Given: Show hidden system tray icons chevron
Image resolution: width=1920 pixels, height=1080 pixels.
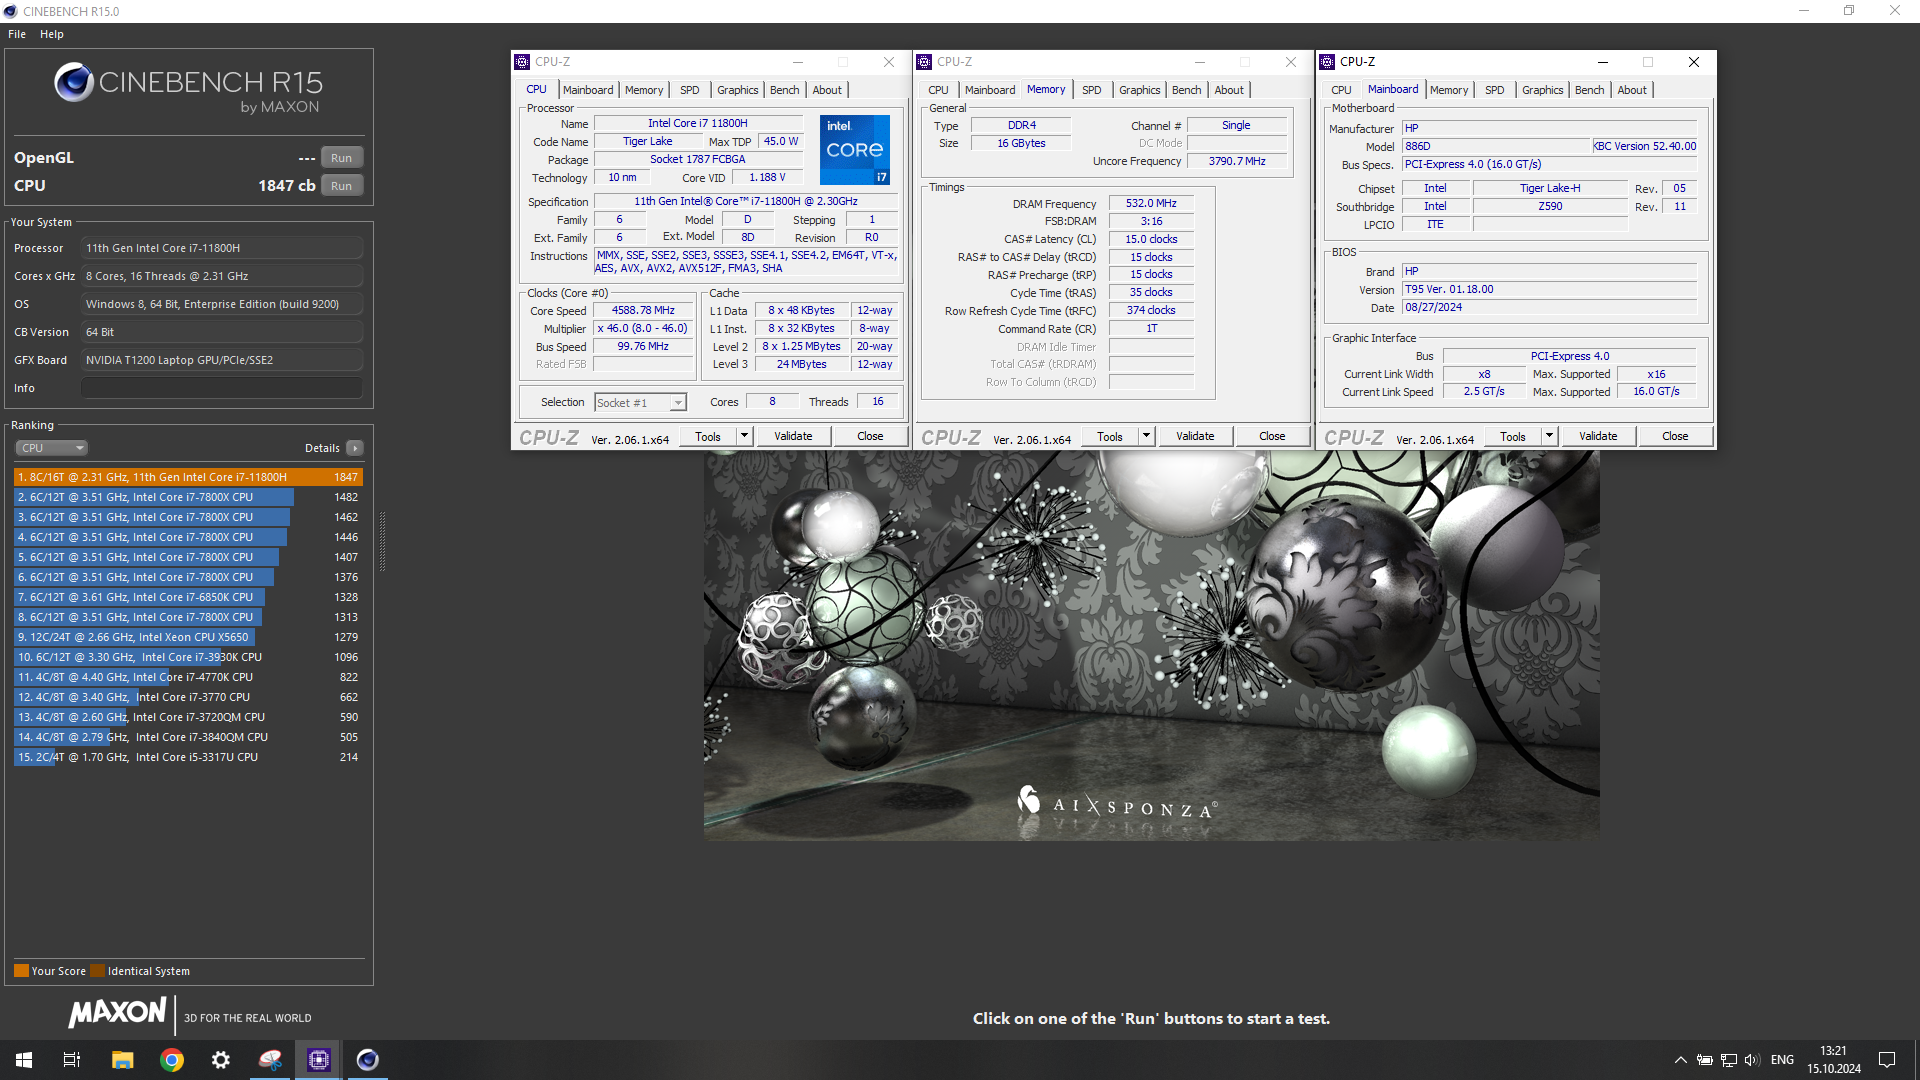Looking at the screenshot, I should pos(1680,1060).
